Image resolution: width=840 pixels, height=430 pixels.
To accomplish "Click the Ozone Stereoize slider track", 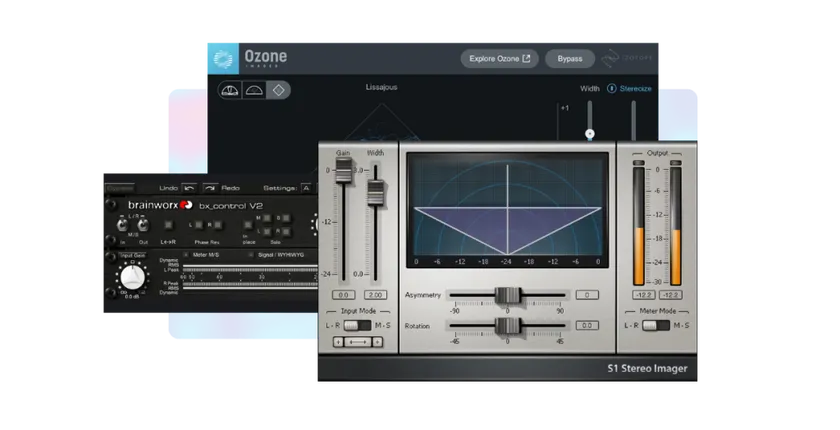I will tap(633, 120).
